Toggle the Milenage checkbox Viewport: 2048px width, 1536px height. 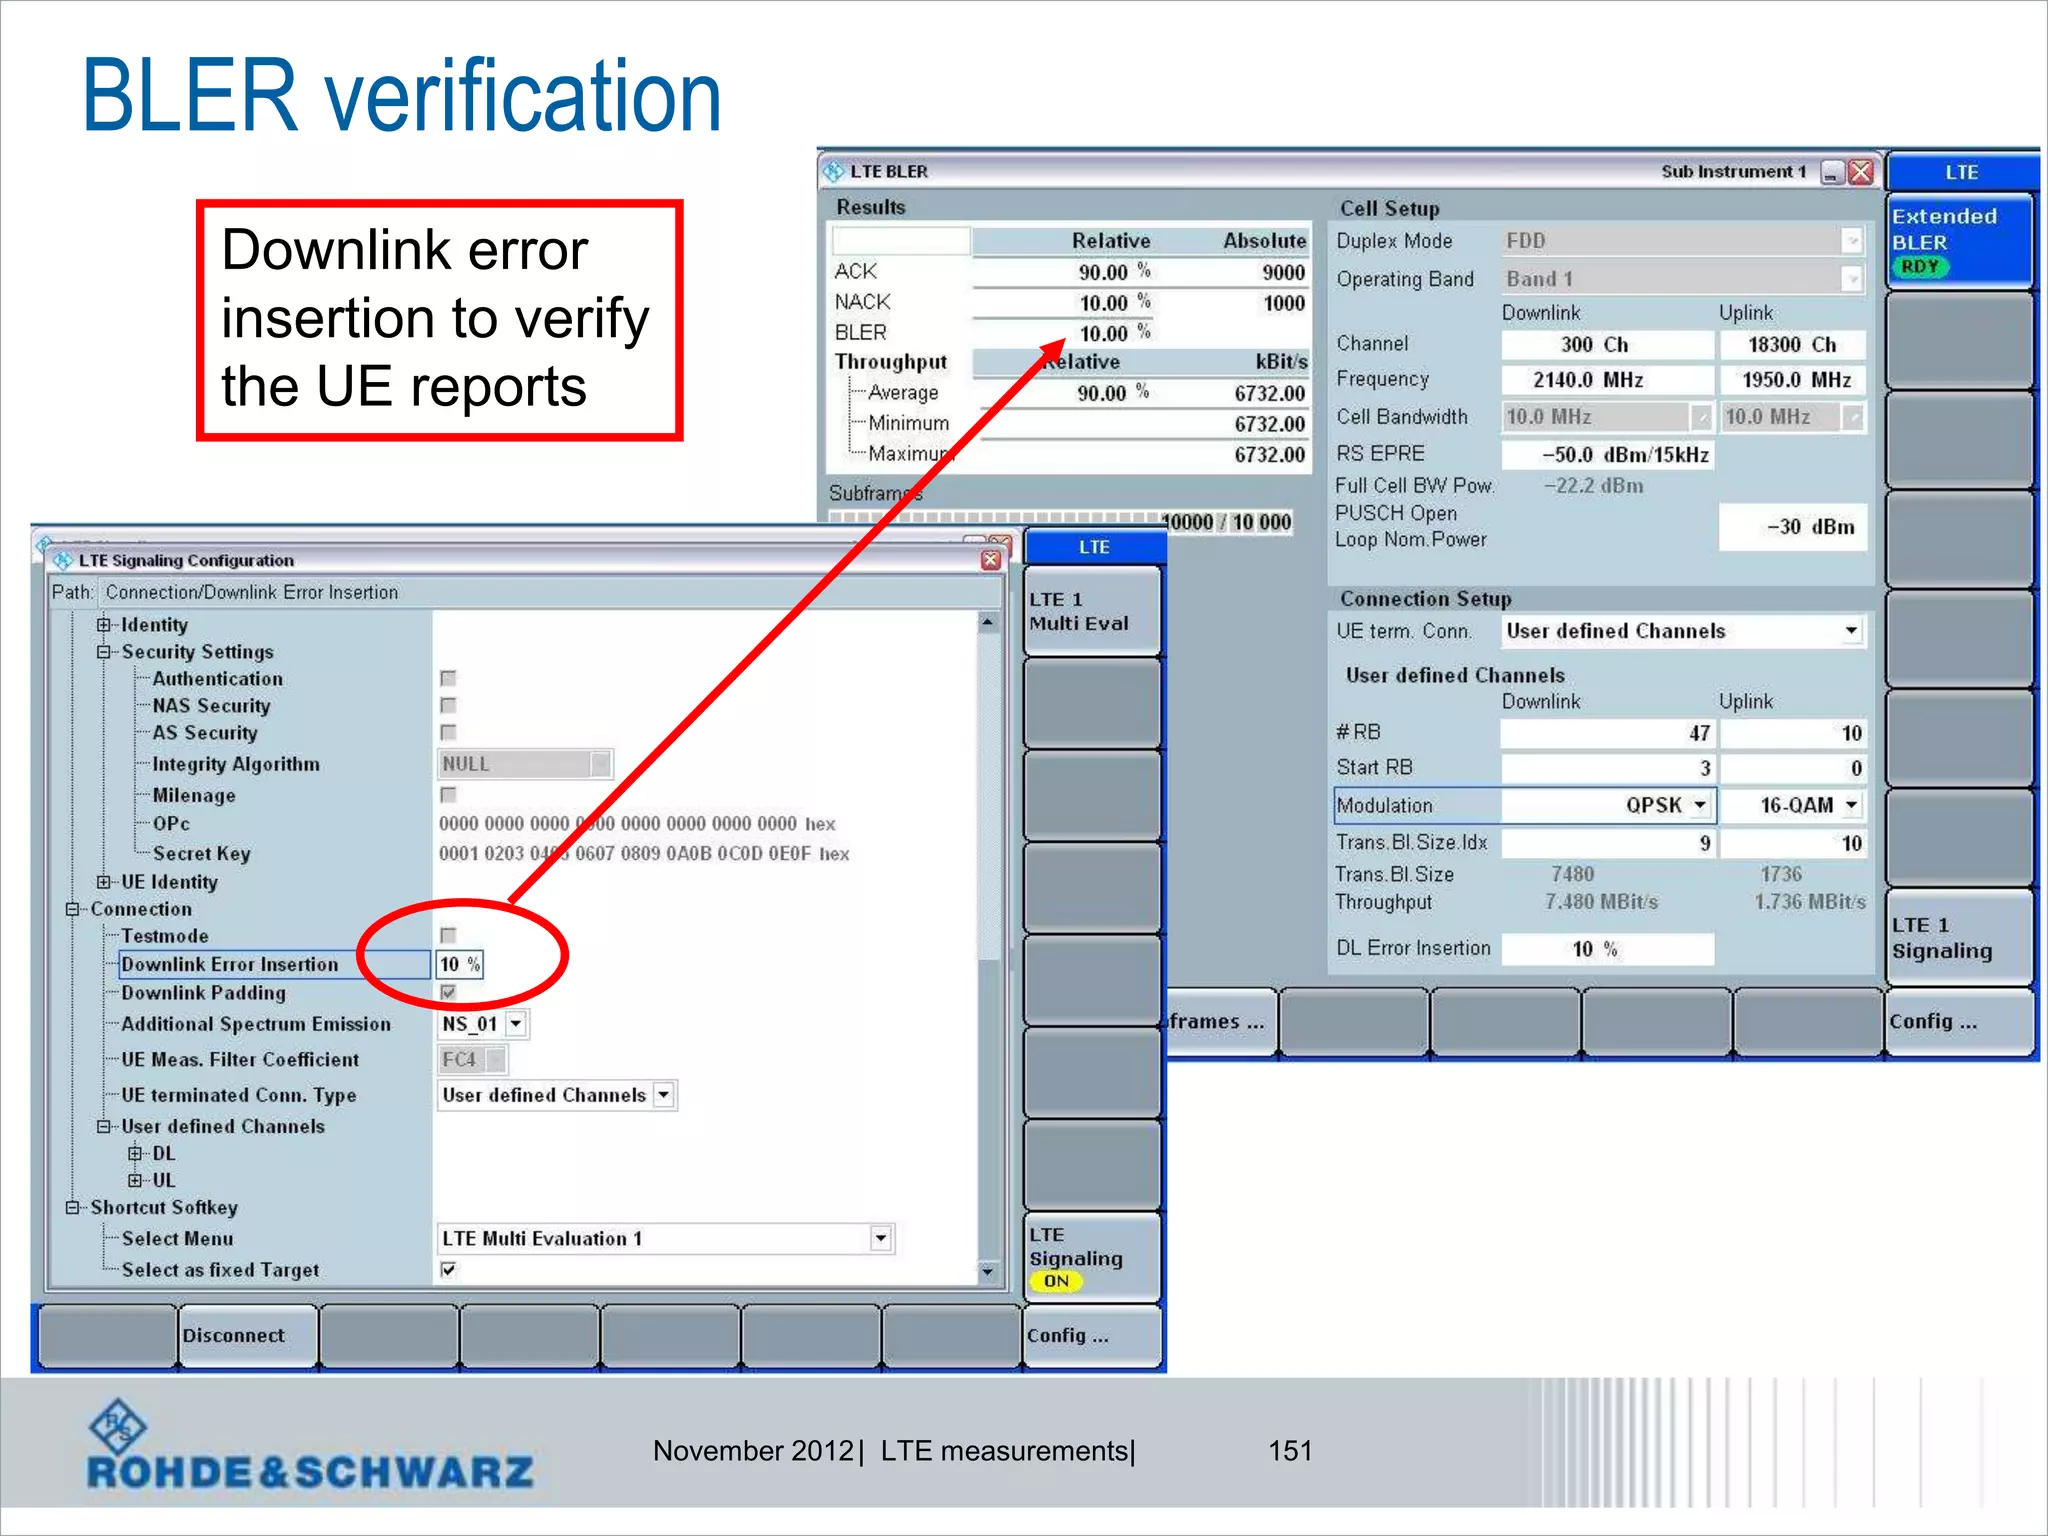coord(448,795)
